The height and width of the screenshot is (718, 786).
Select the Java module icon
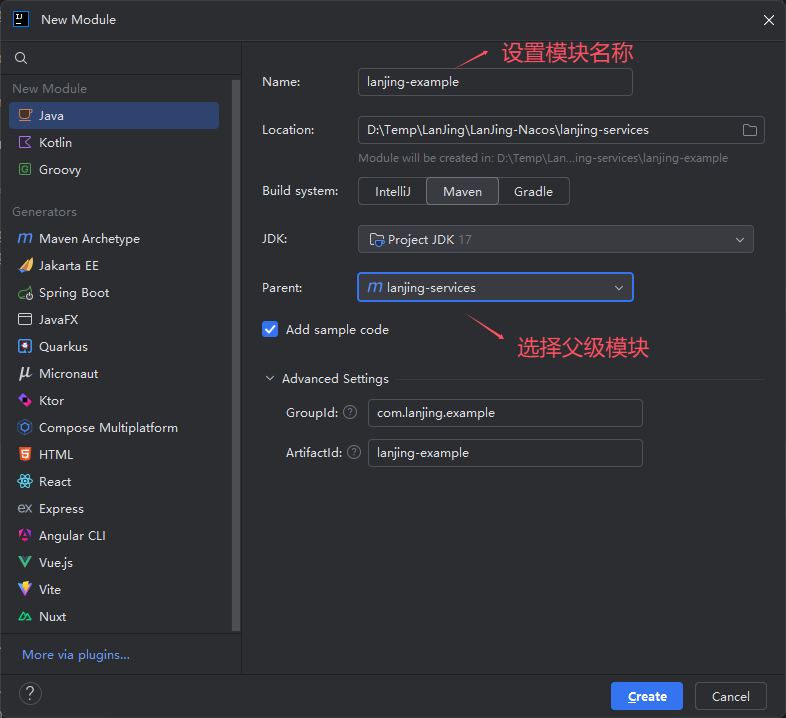click(x=25, y=115)
